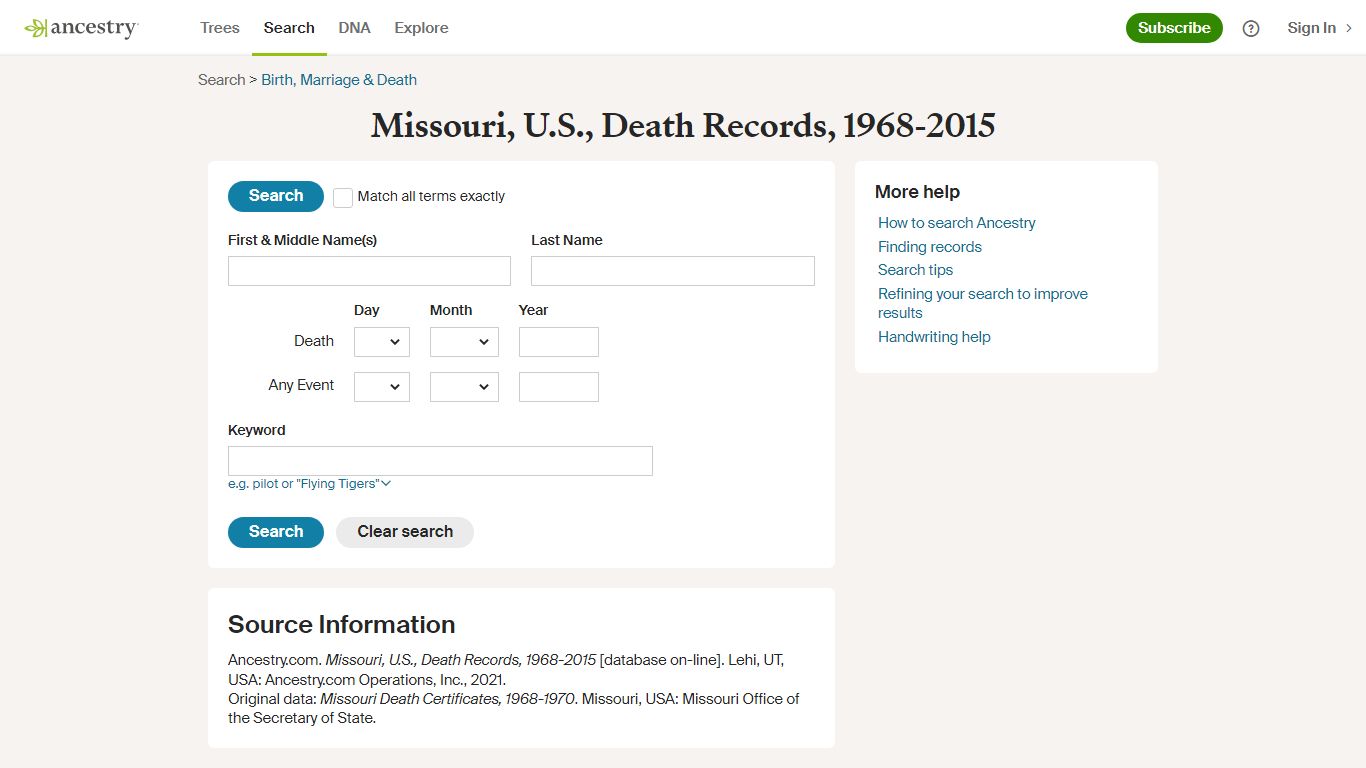Focus the Death Year field

pos(559,342)
